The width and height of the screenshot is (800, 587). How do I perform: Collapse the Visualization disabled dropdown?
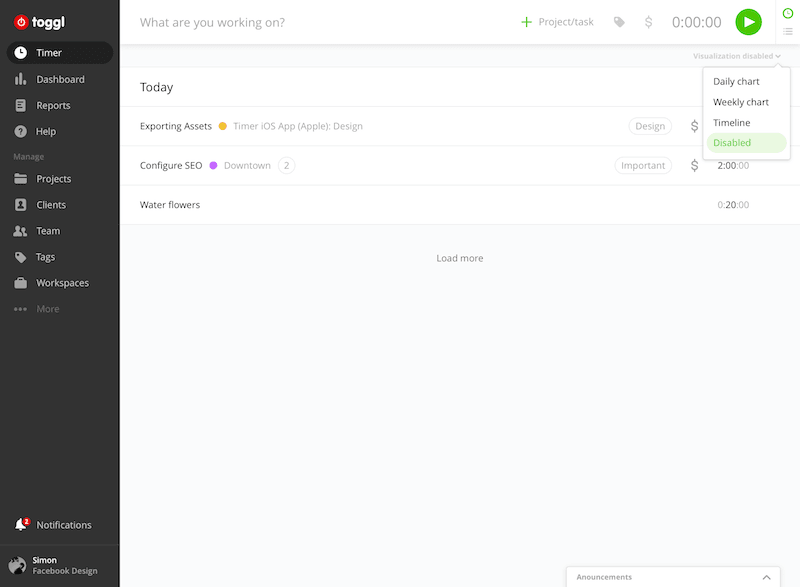click(737, 56)
